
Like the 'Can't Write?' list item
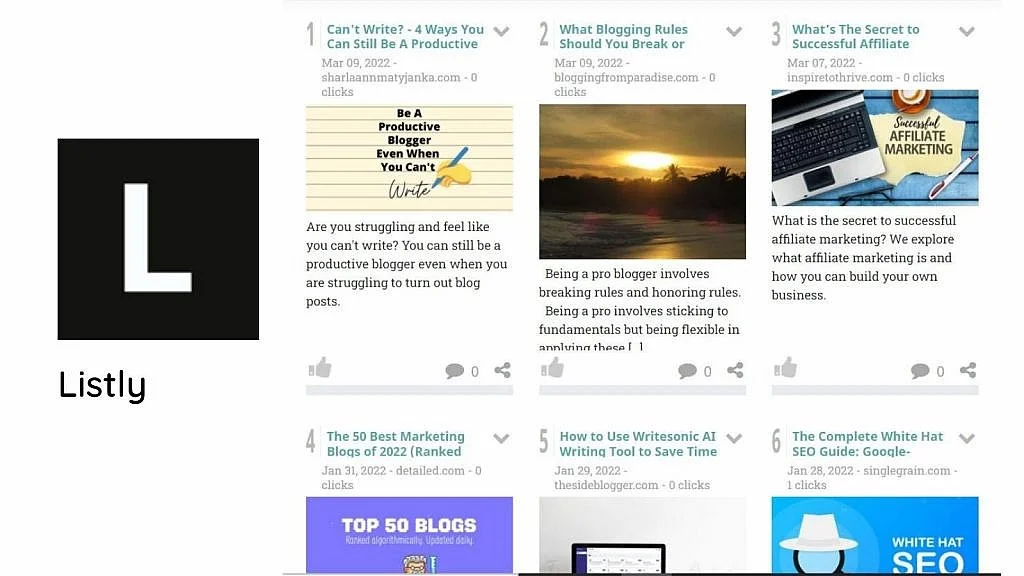(320, 368)
